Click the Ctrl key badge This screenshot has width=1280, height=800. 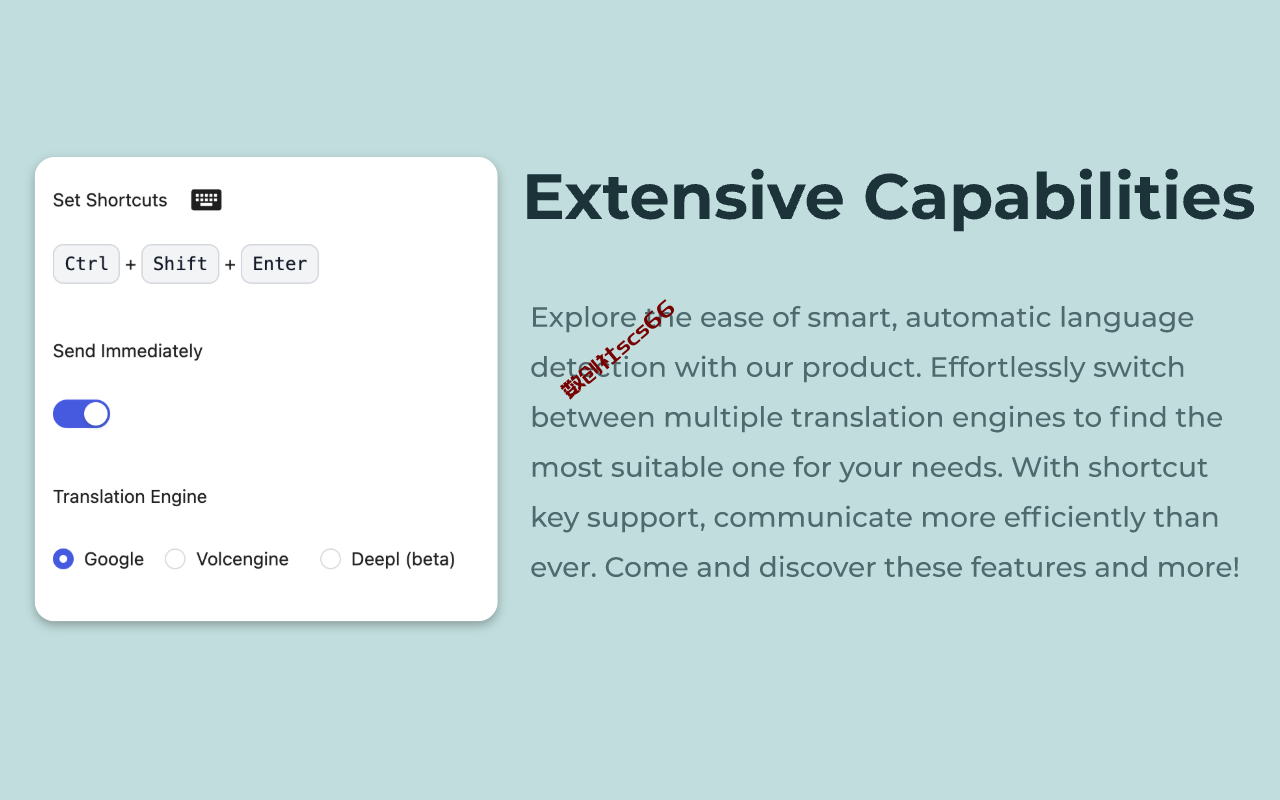[86, 264]
